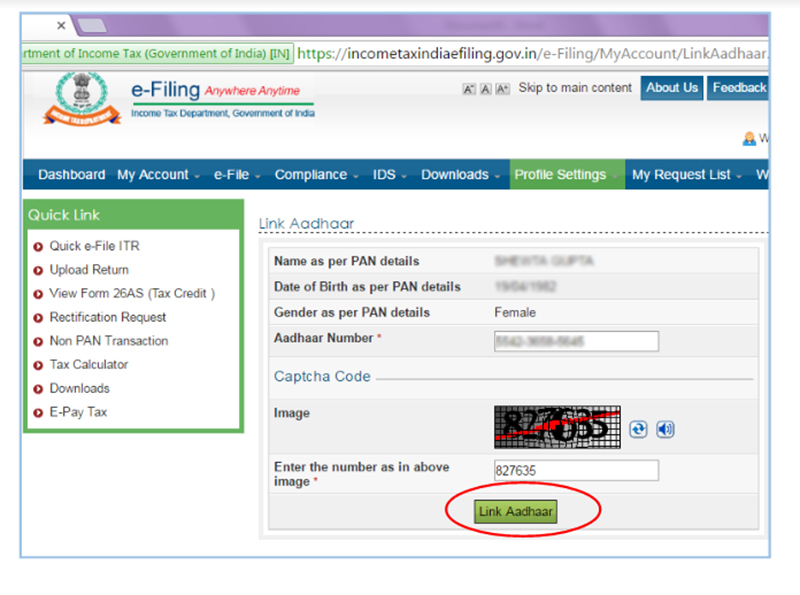Click the Aadhaar Number input field
This screenshot has height=595, width=800.
(x=576, y=342)
